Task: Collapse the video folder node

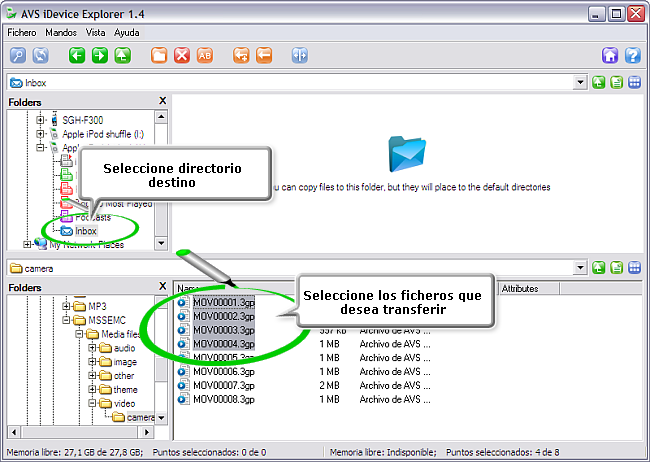Action: pyautogui.click(x=92, y=403)
